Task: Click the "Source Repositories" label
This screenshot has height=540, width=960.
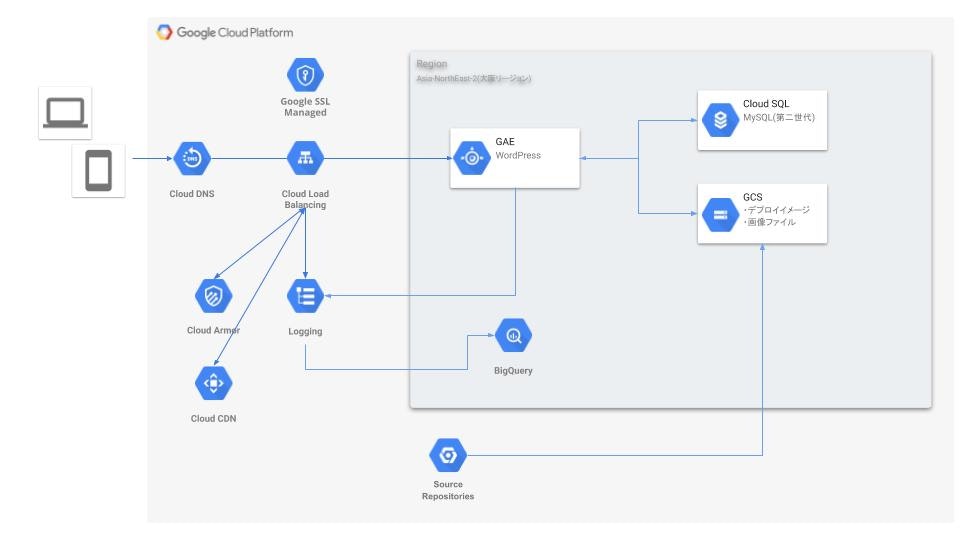Action: [x=448, y=490]
